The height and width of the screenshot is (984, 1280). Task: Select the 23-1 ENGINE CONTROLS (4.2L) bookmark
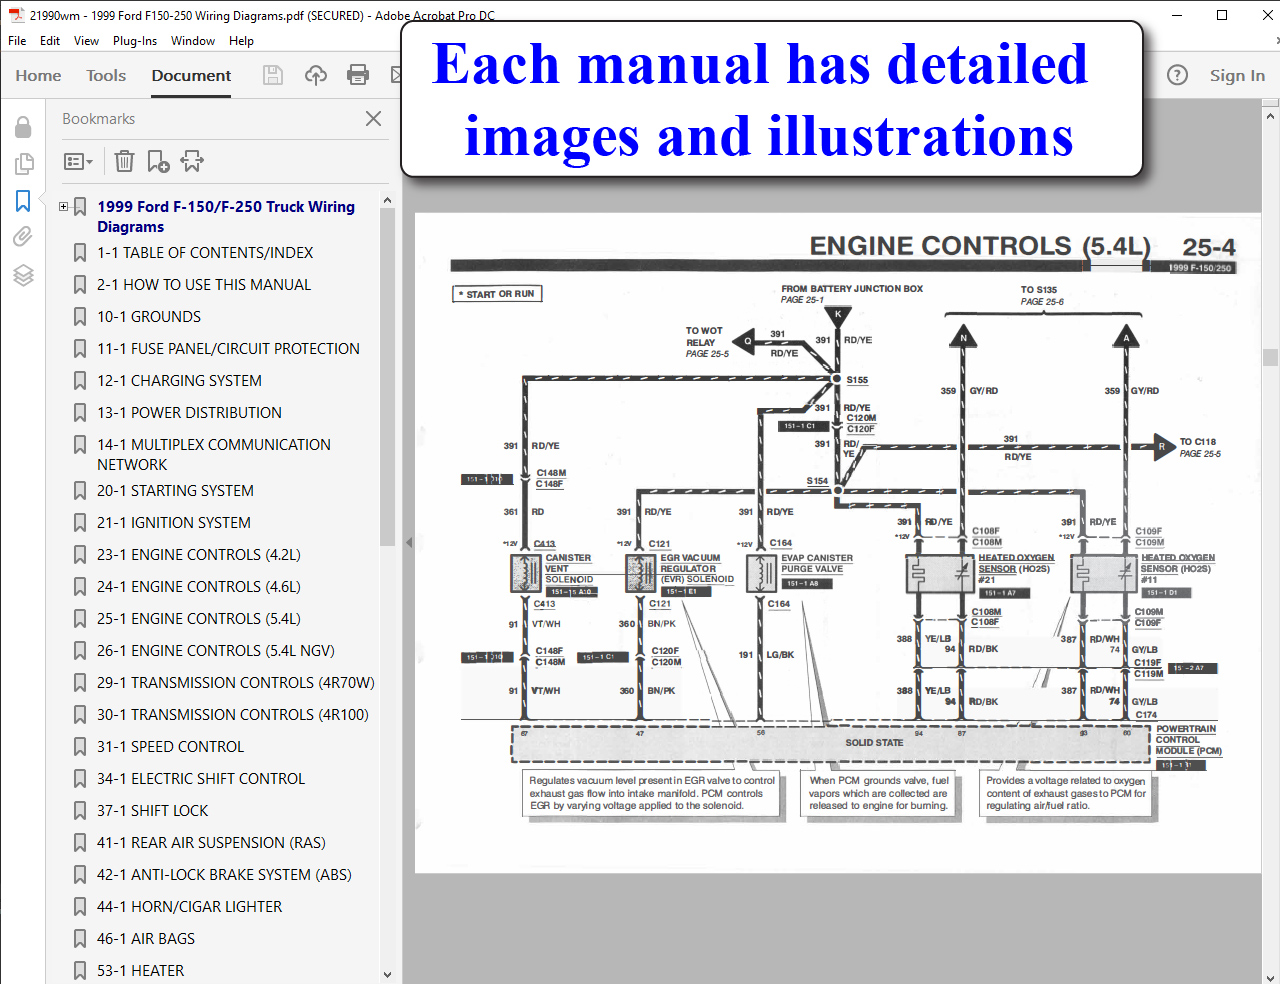click(x=198, y=555)
